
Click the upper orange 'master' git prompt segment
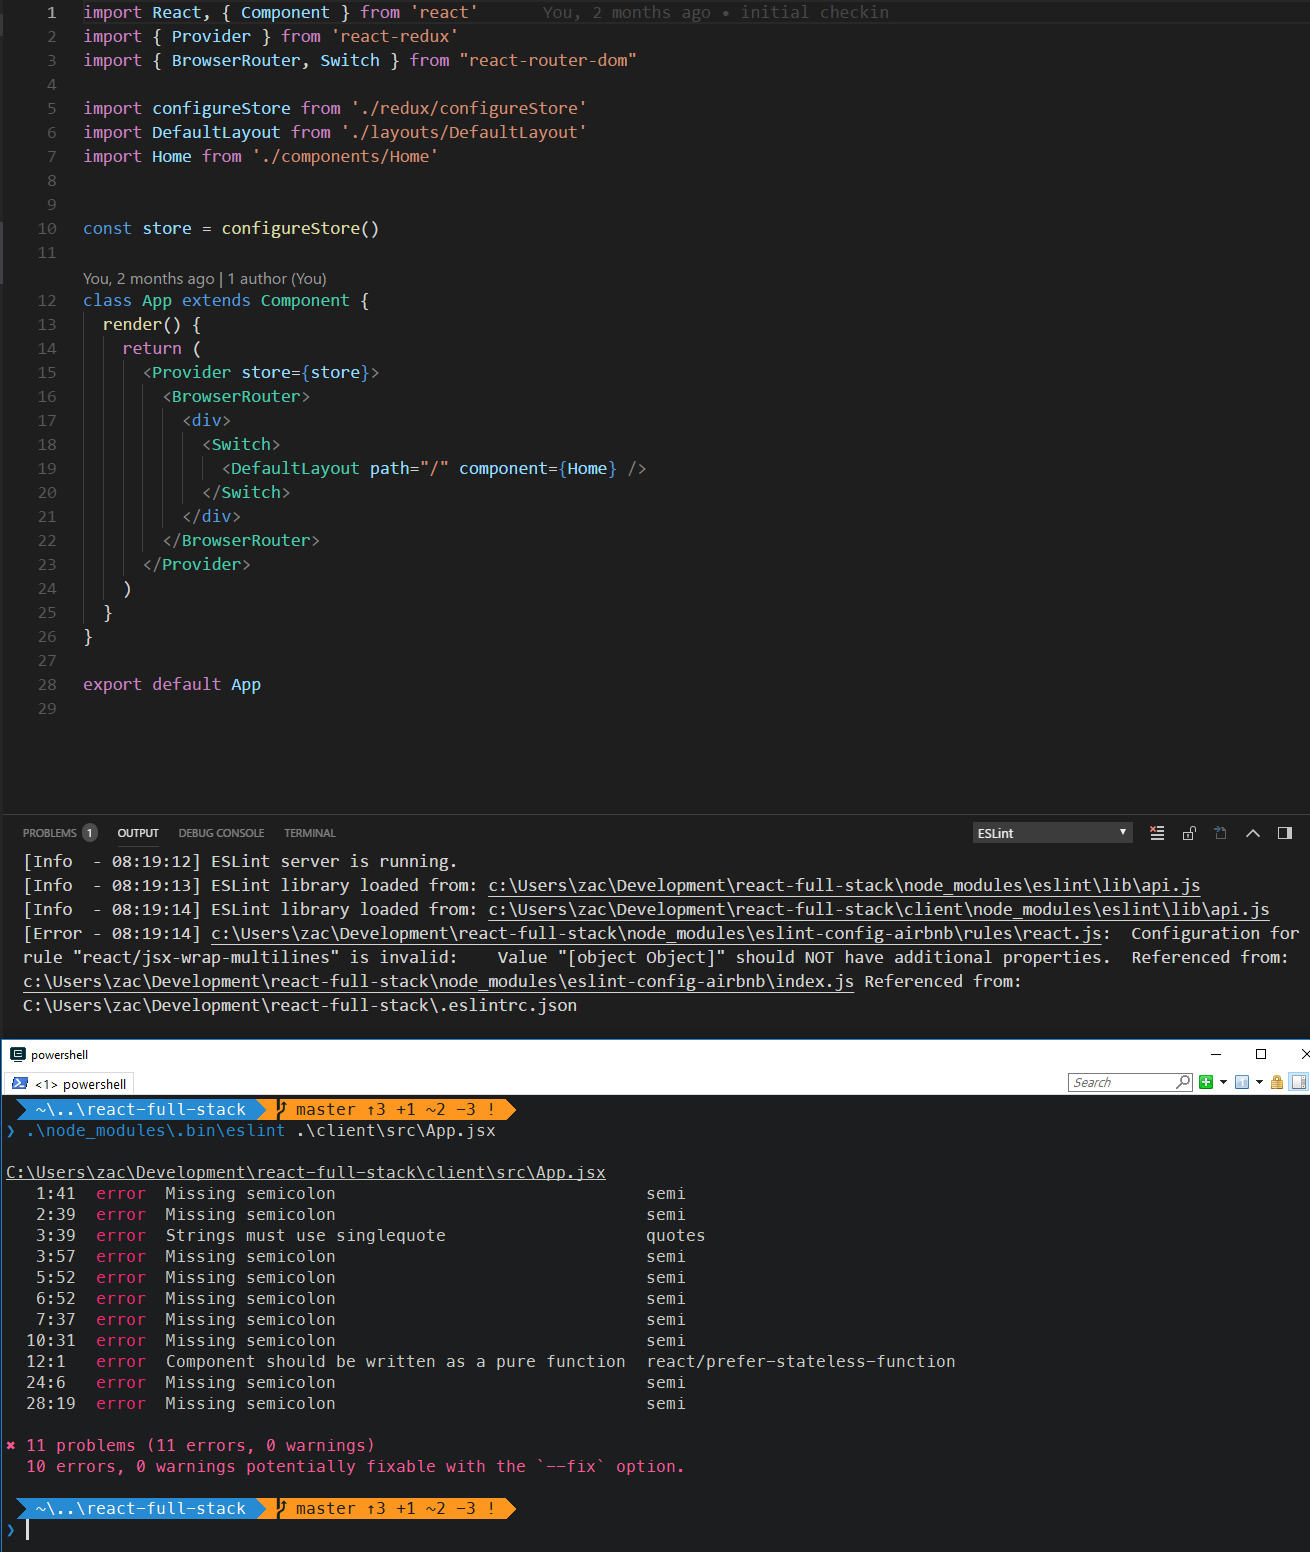394,1110
